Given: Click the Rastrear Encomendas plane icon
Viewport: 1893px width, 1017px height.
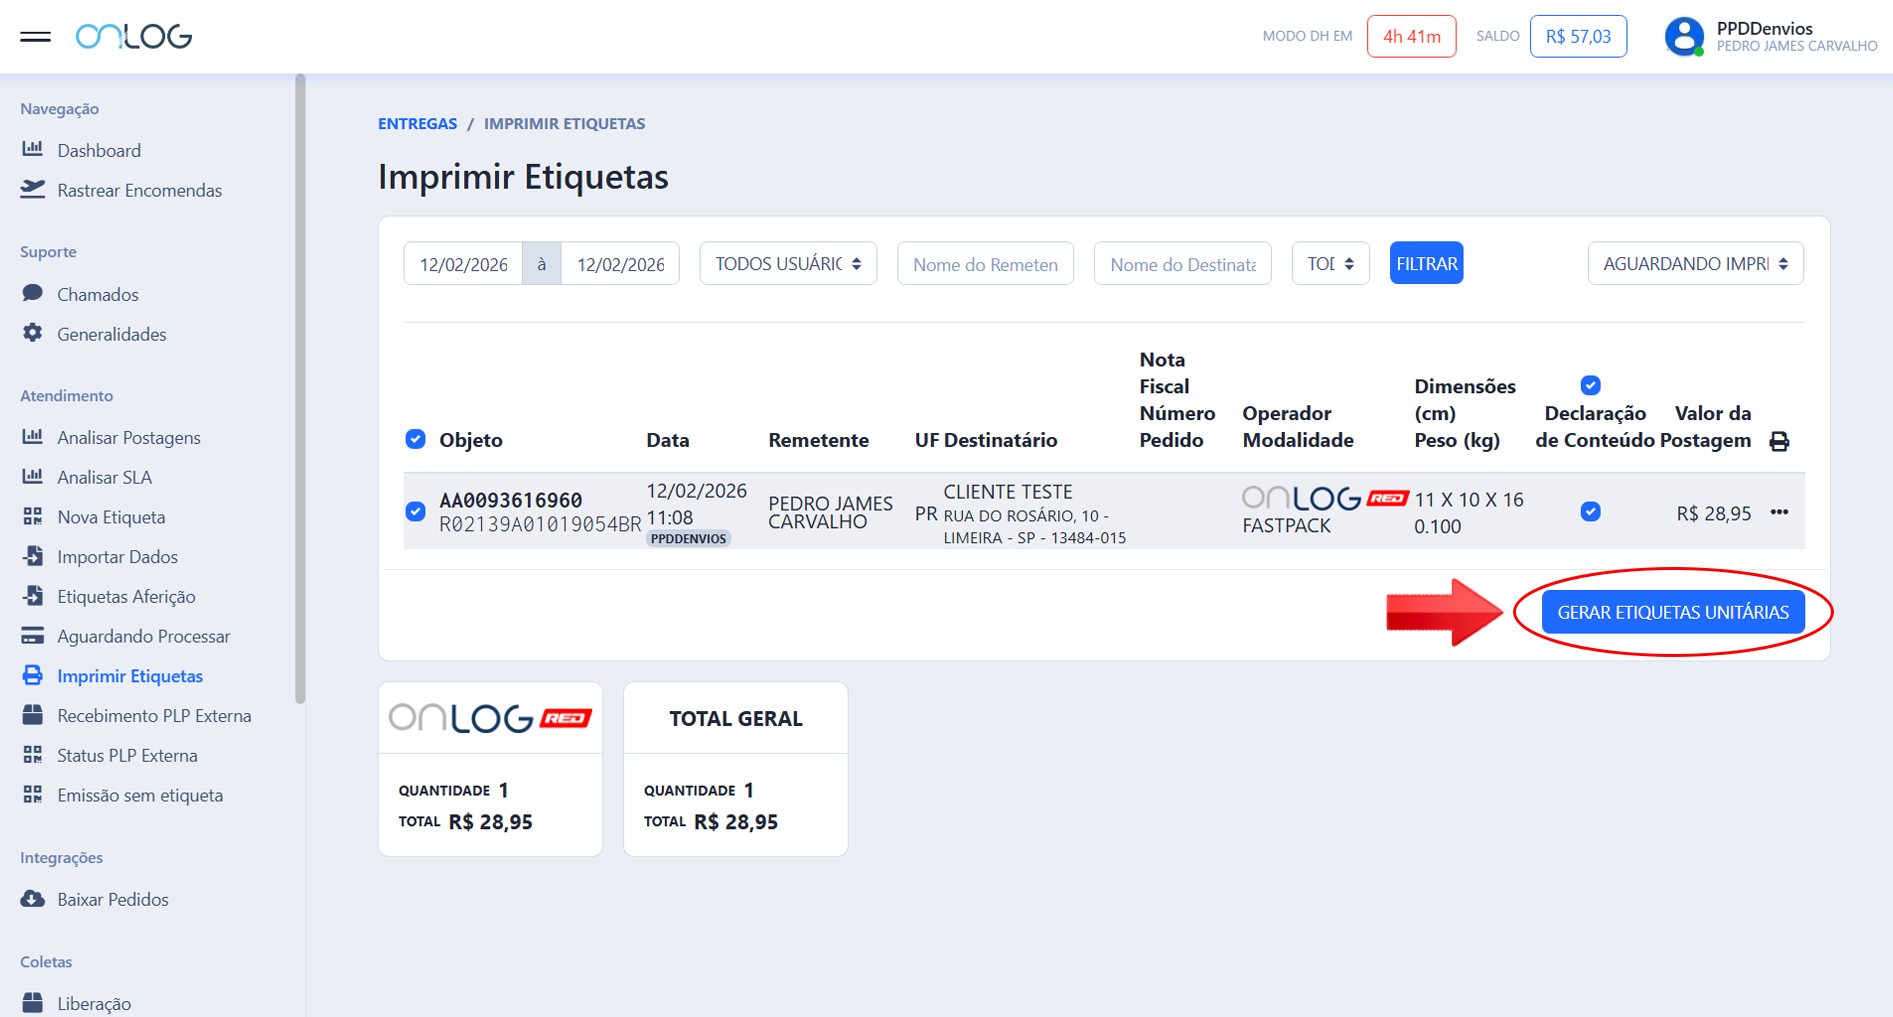Looking at the screenshot, I should coord(33,189).
